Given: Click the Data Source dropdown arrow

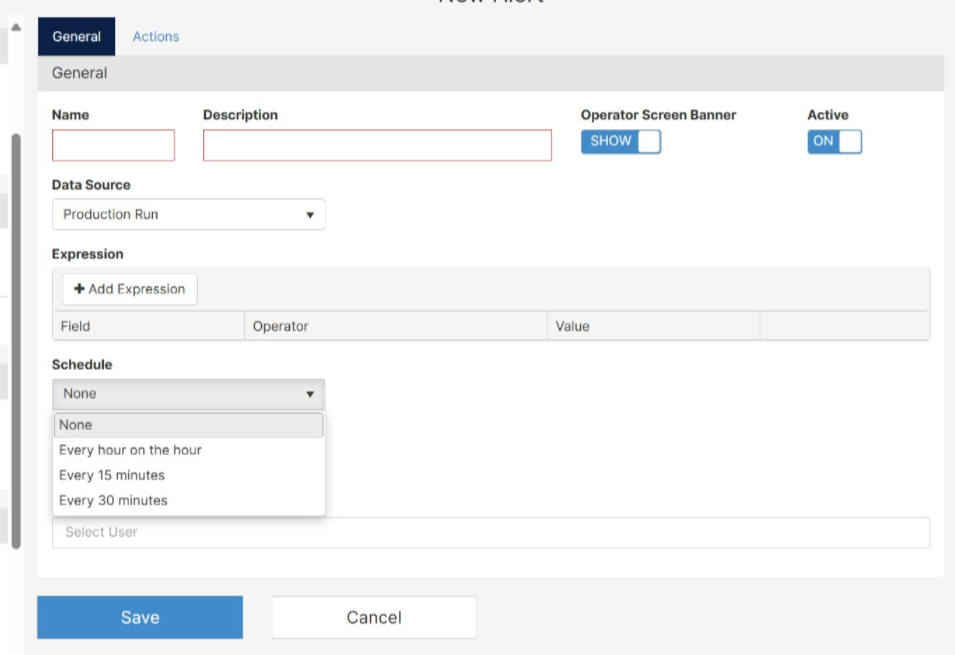Looking at the screenshot, I should click(310, 215).
